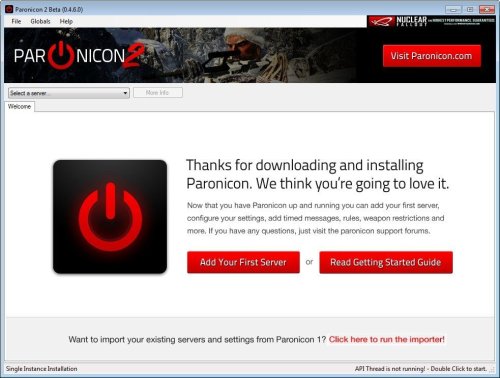The width and height of the screenshot is (500, 378).
Task: Switch to the Welcome tab
Action: (19, 107)
